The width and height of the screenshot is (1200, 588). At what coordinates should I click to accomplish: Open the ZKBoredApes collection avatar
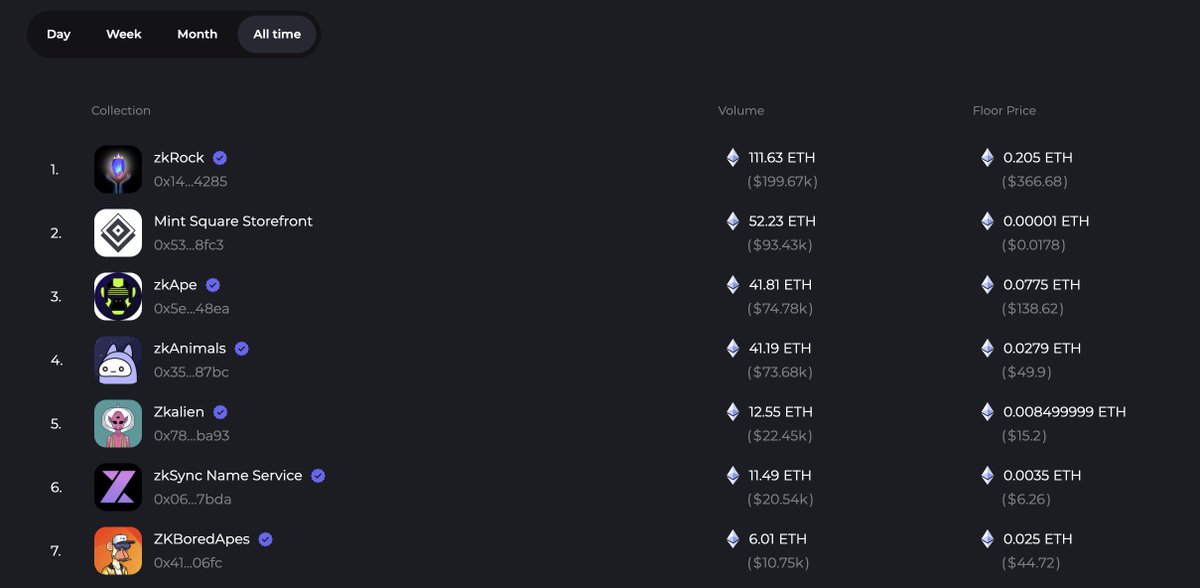tap(118, 550)
